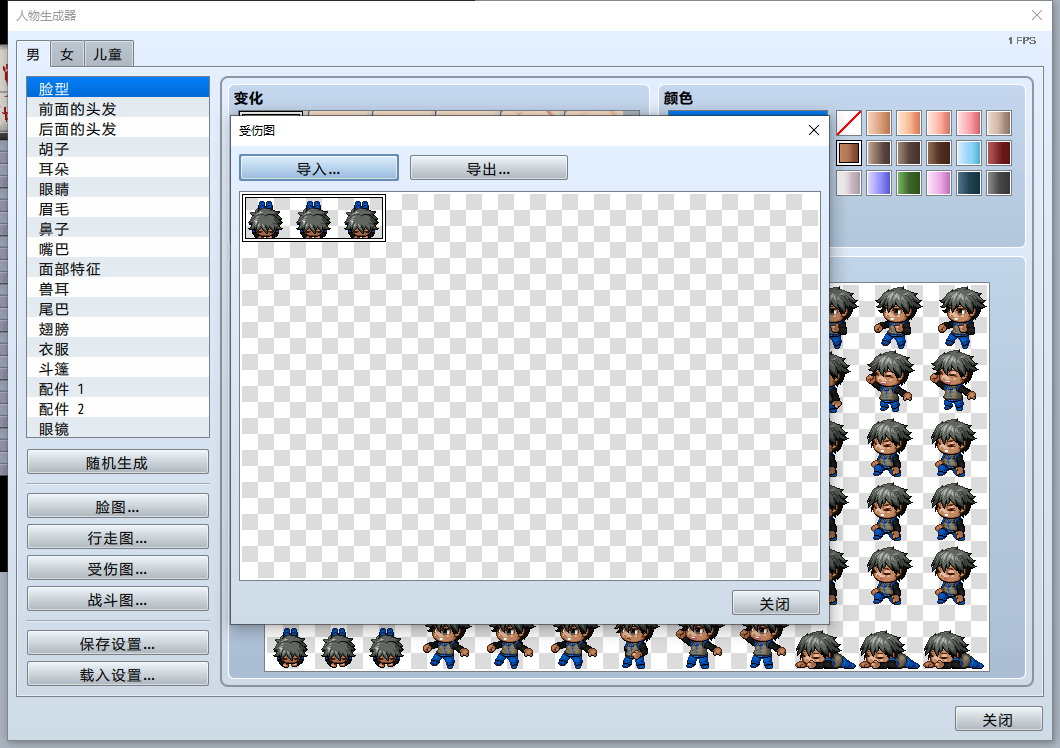This screenshot has height=748, width=1060.
Task: Close the 人物生成器 window
Action: [x=1037, y=15]
